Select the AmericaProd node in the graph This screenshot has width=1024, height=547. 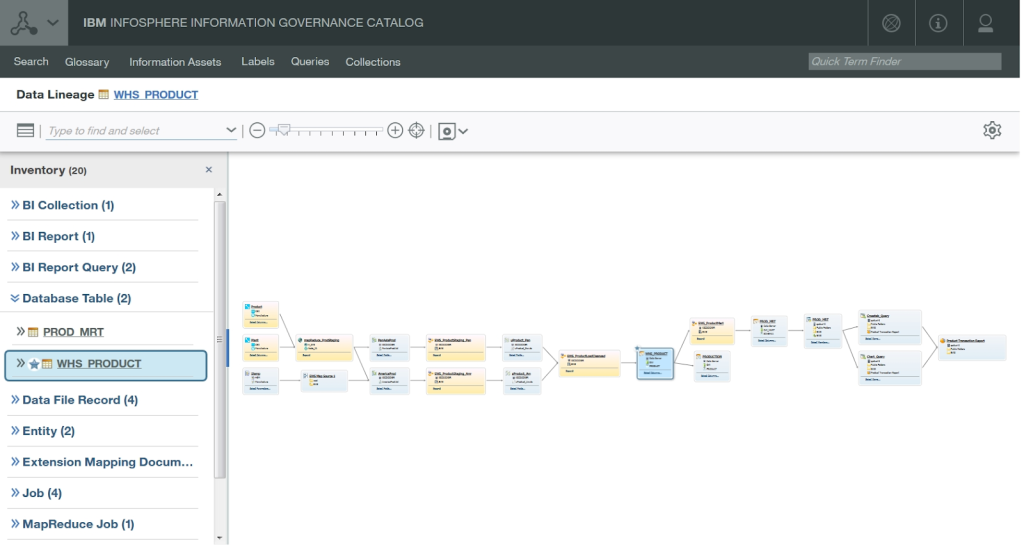tap(389, 381)
